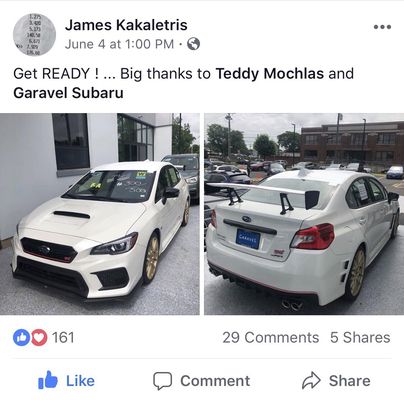The height and width of the screenshot is (400, 404).
Task: Click the thumbs-up icon beside Like
Action: click(48, 380)
